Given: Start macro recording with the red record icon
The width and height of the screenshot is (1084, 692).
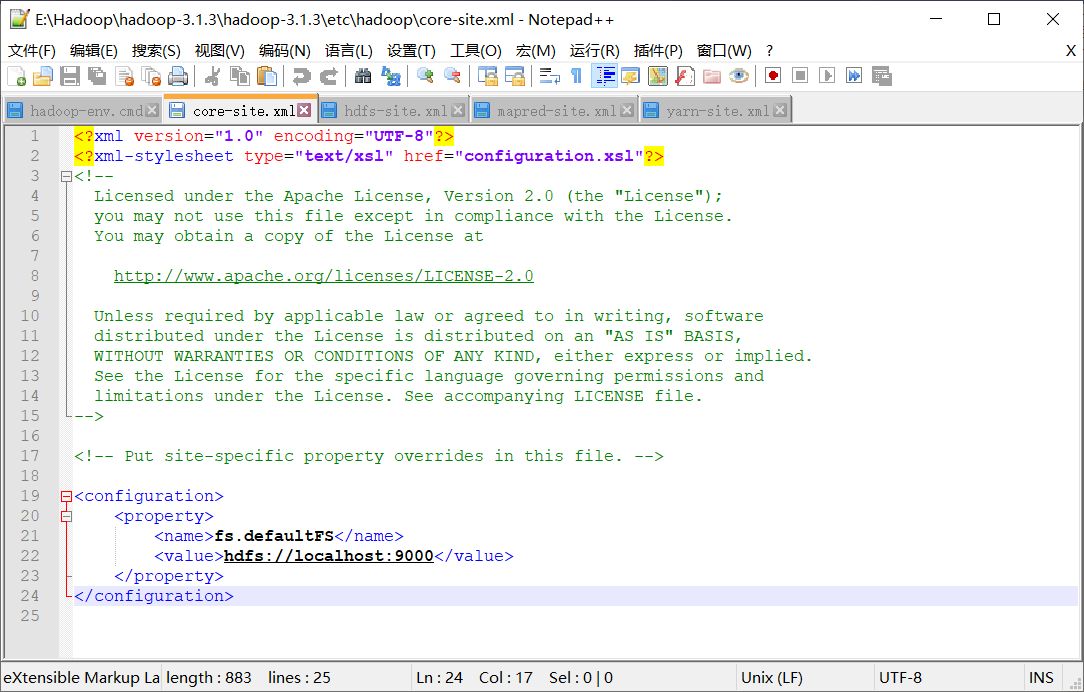Looking at the screenshot, I should (772, 76).
